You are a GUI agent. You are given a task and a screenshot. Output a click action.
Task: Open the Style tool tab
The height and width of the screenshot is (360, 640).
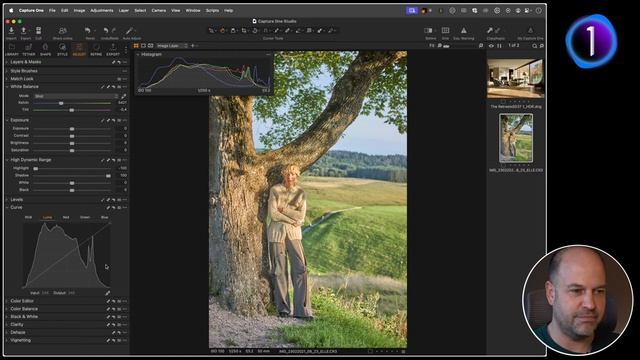(62, 49)
